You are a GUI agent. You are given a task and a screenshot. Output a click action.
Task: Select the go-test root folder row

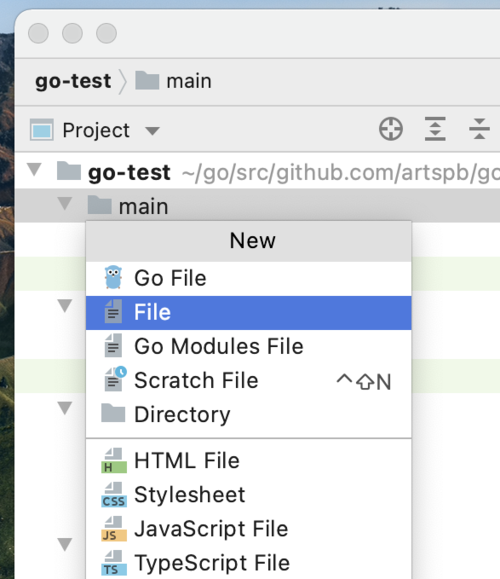pos(257,172)
